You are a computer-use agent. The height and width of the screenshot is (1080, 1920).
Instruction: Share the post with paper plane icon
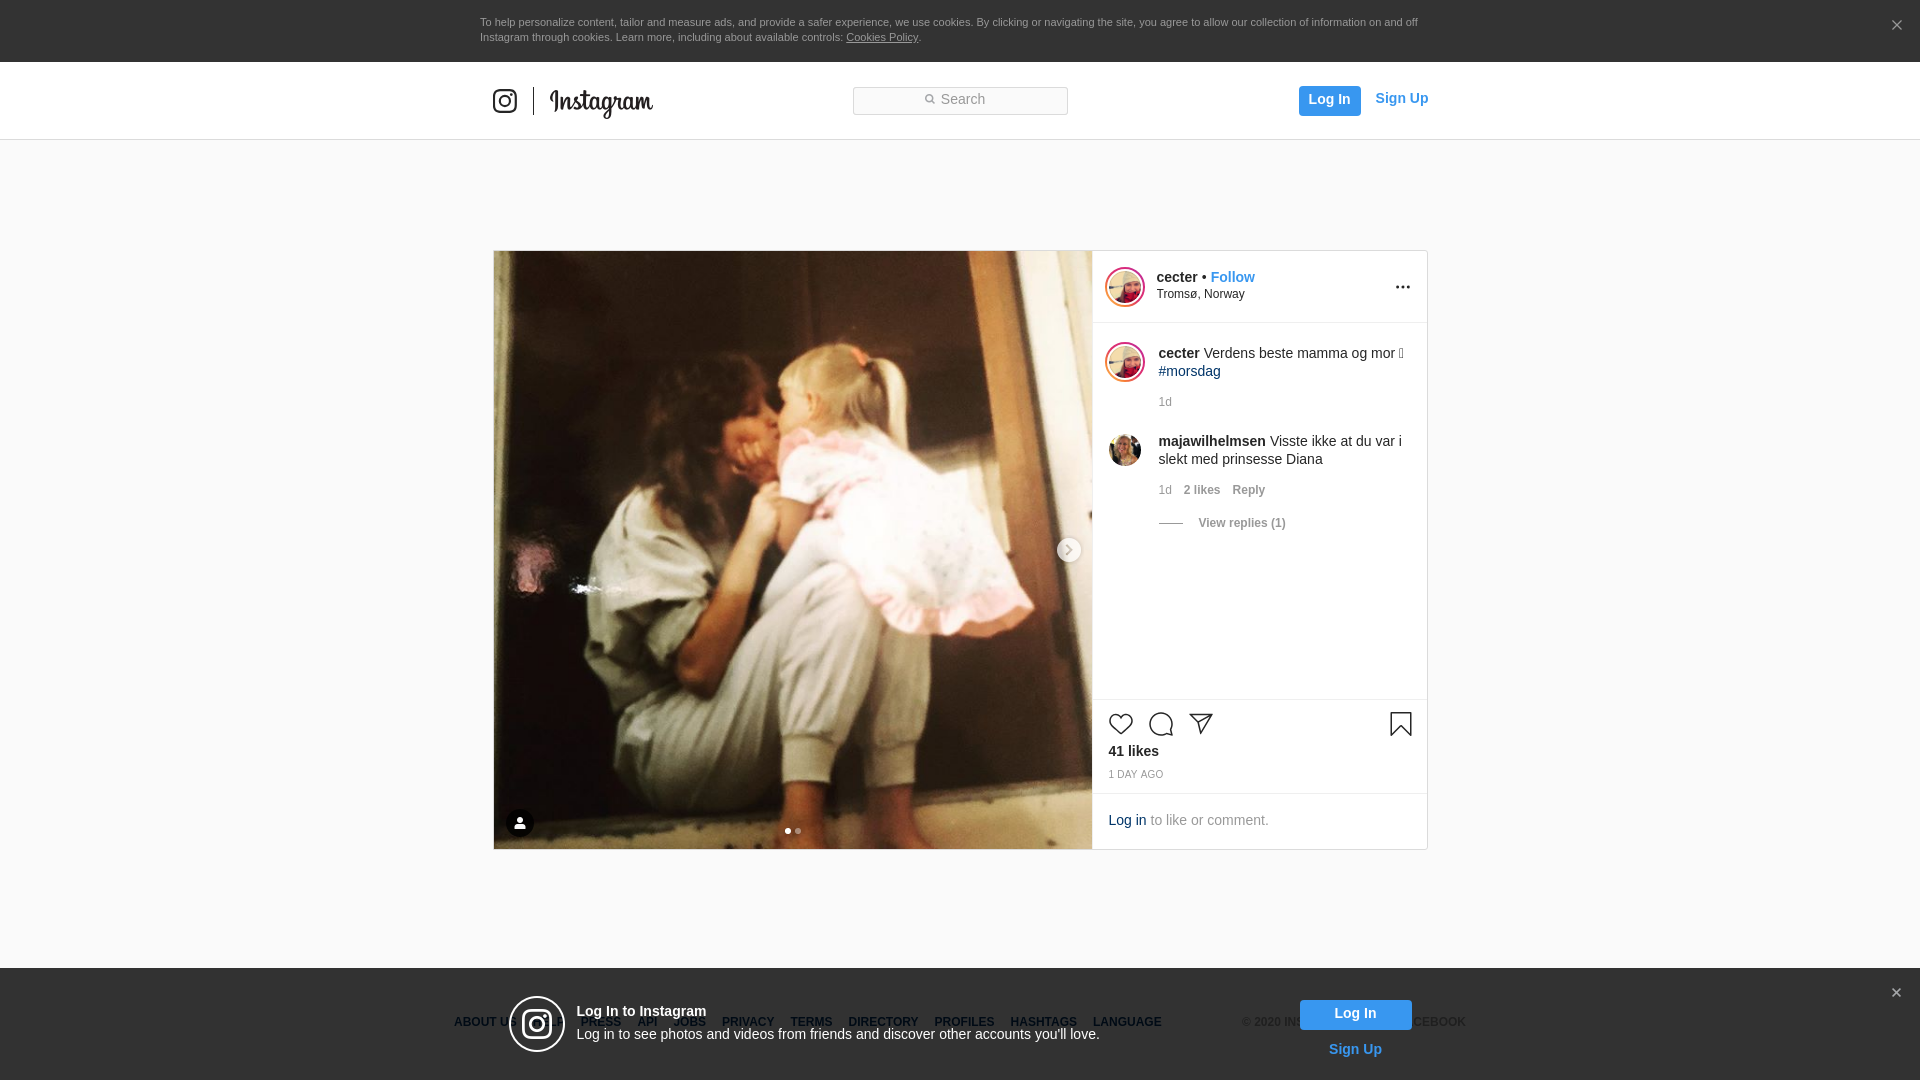(x=1200, y=724)
